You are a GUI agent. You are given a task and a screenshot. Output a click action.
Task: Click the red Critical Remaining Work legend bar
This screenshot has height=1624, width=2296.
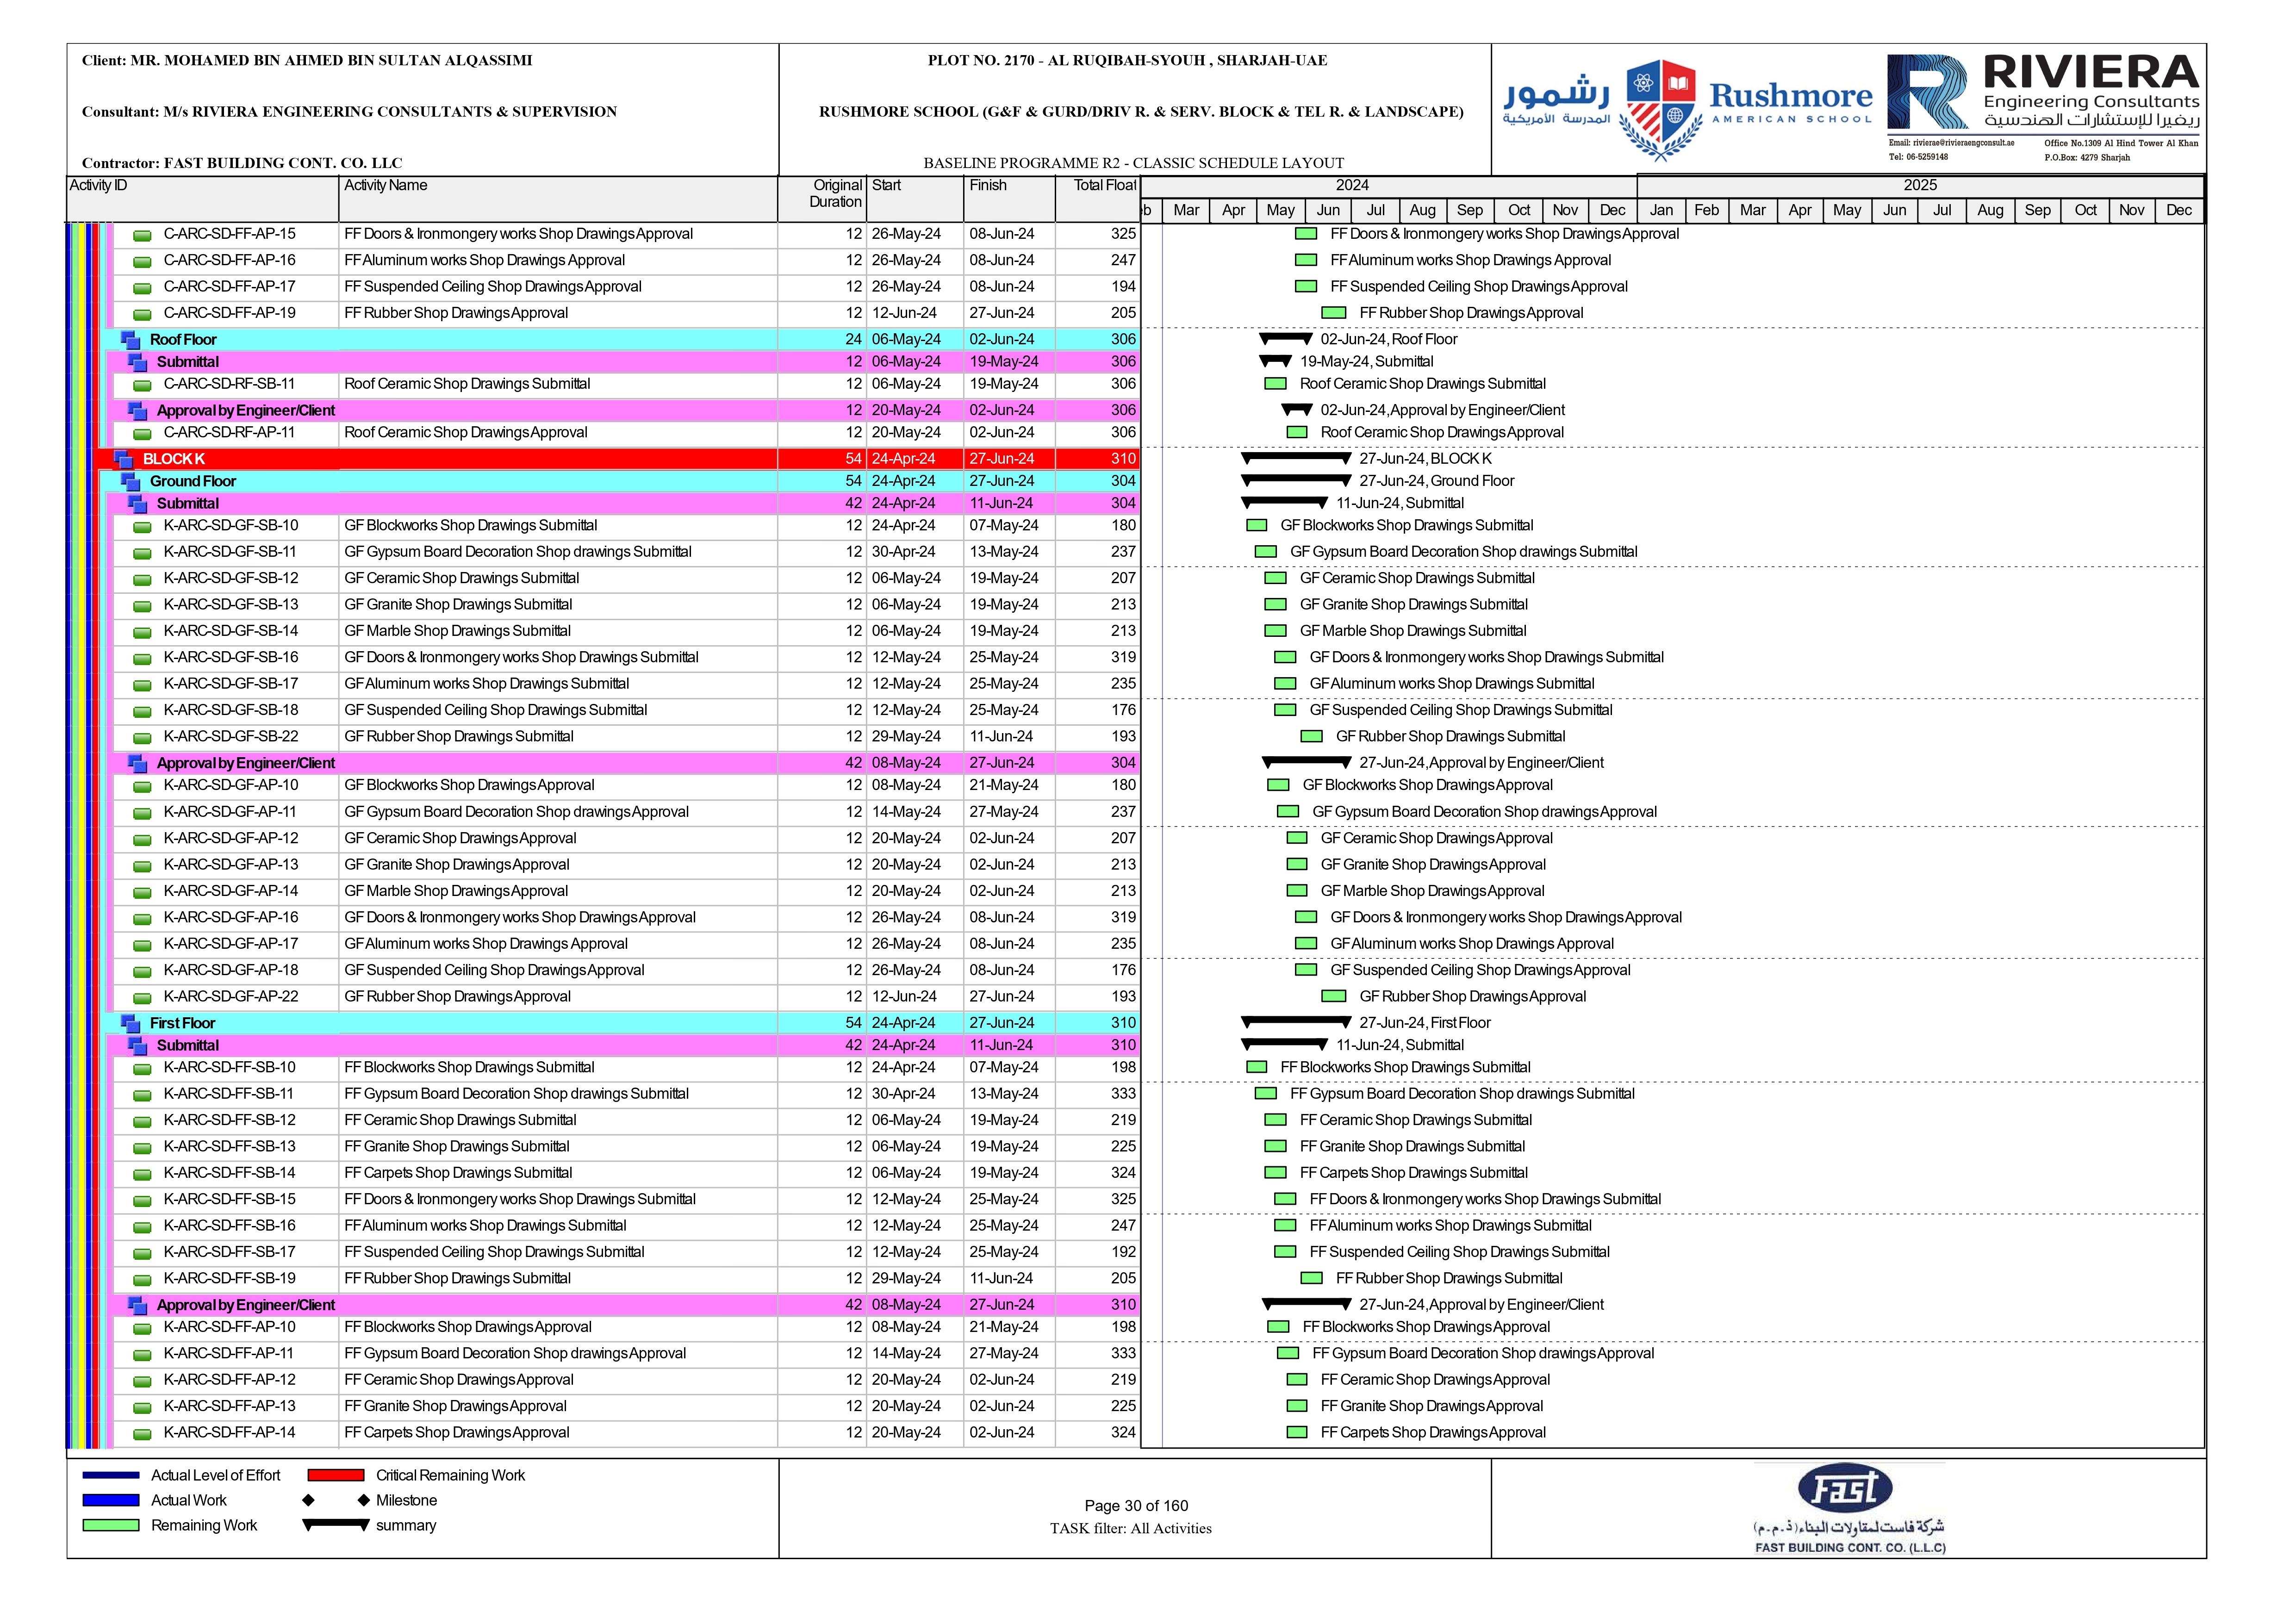pyautogui.click(x=336, y=1476)
